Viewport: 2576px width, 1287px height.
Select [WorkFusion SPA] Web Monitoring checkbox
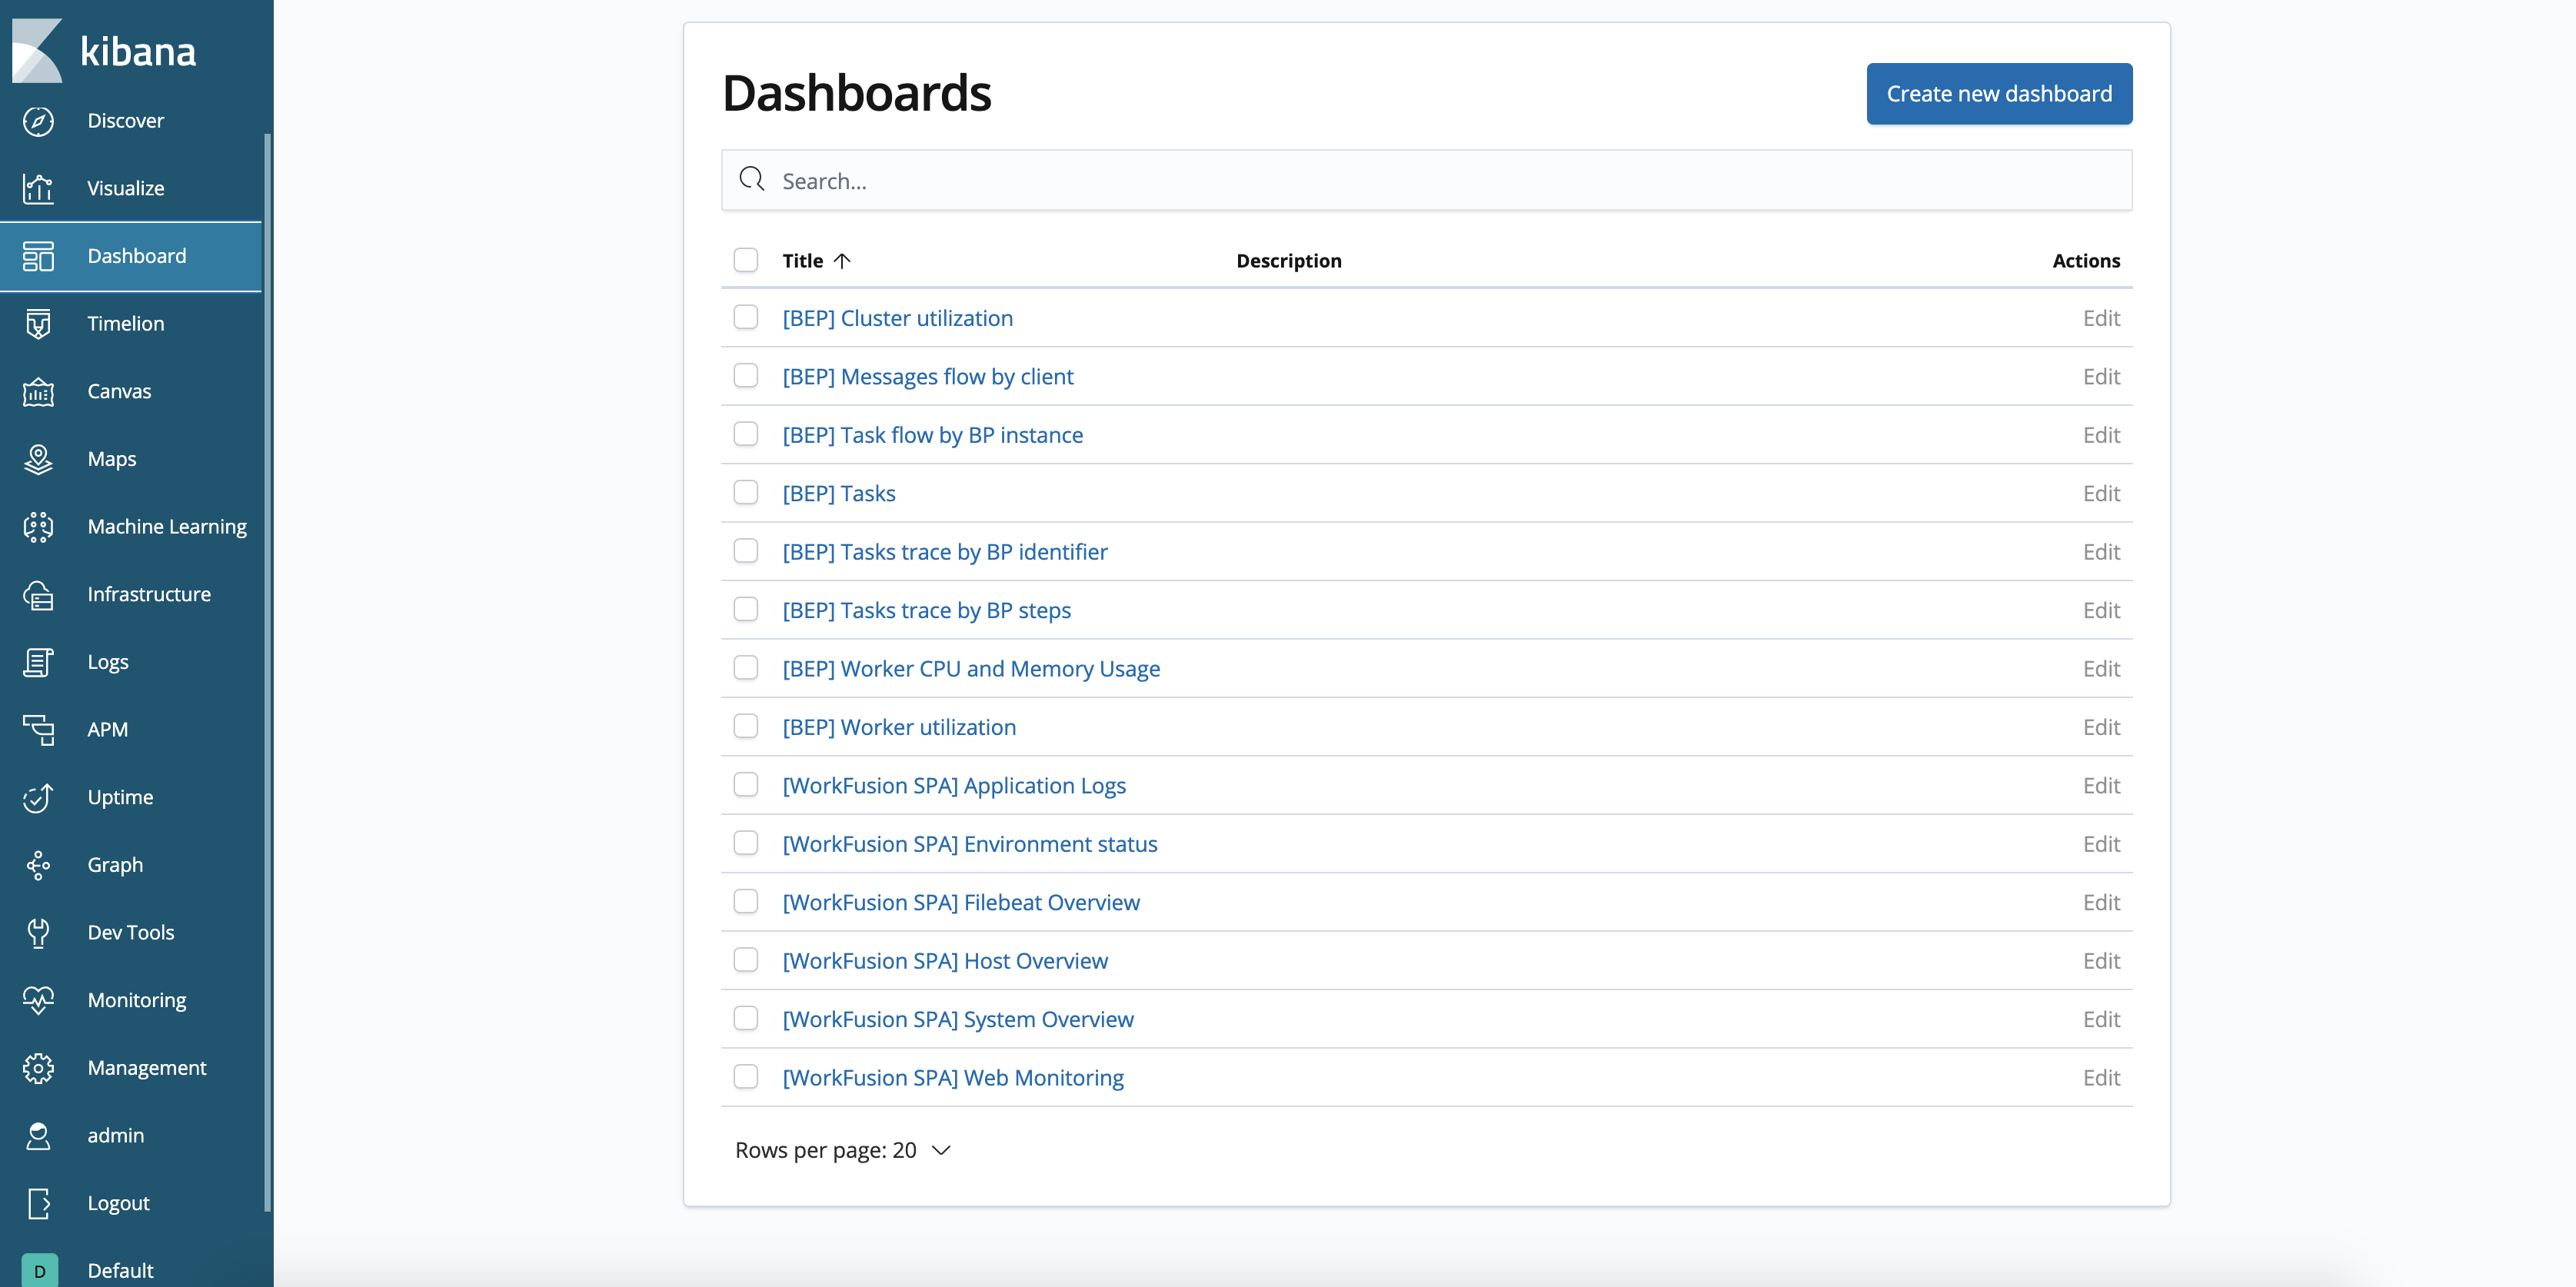(x=746, y=1077)
